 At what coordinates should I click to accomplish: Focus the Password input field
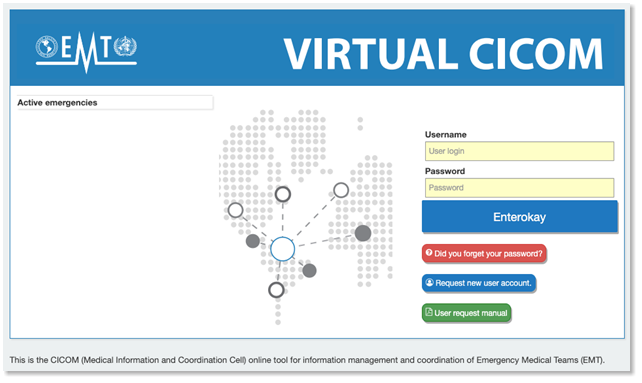tap(519, 188)
